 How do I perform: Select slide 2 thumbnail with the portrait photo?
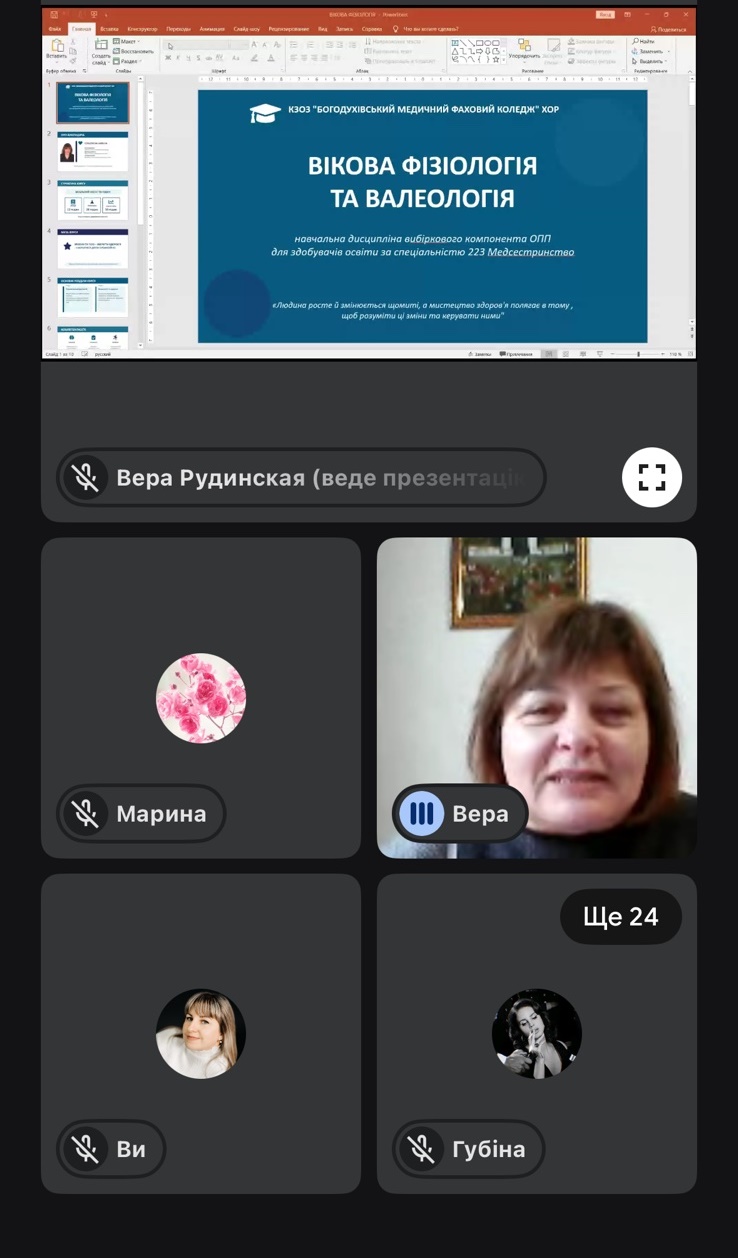coord(92,152)
